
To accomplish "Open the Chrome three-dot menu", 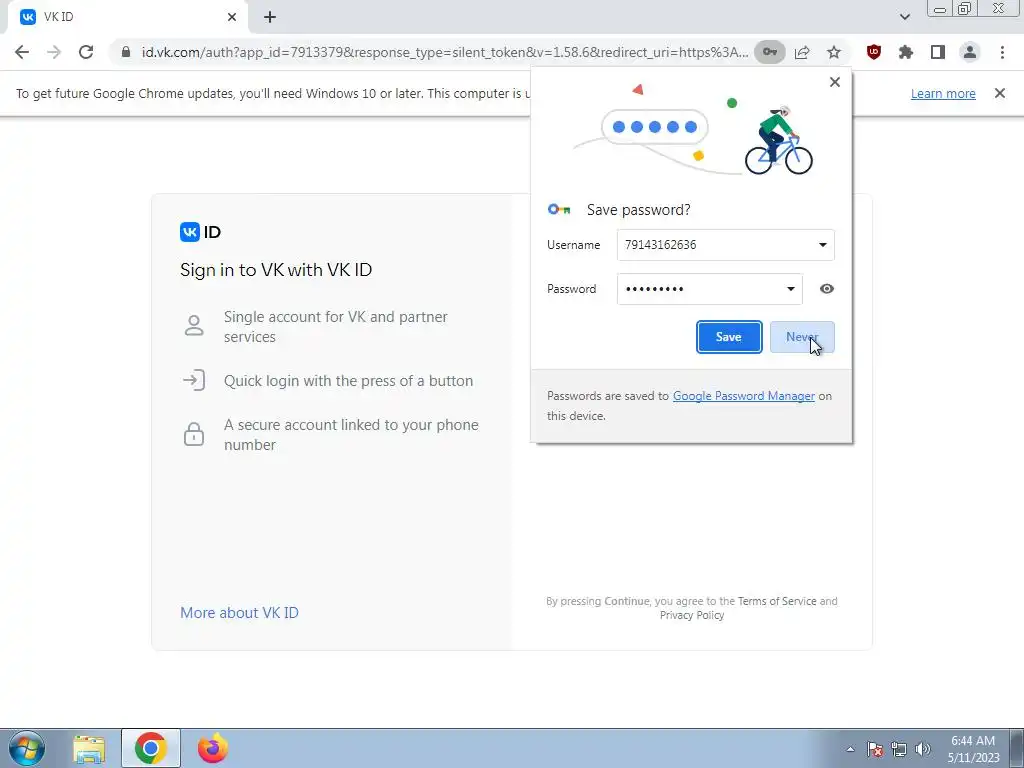I will click(1002, 52).
